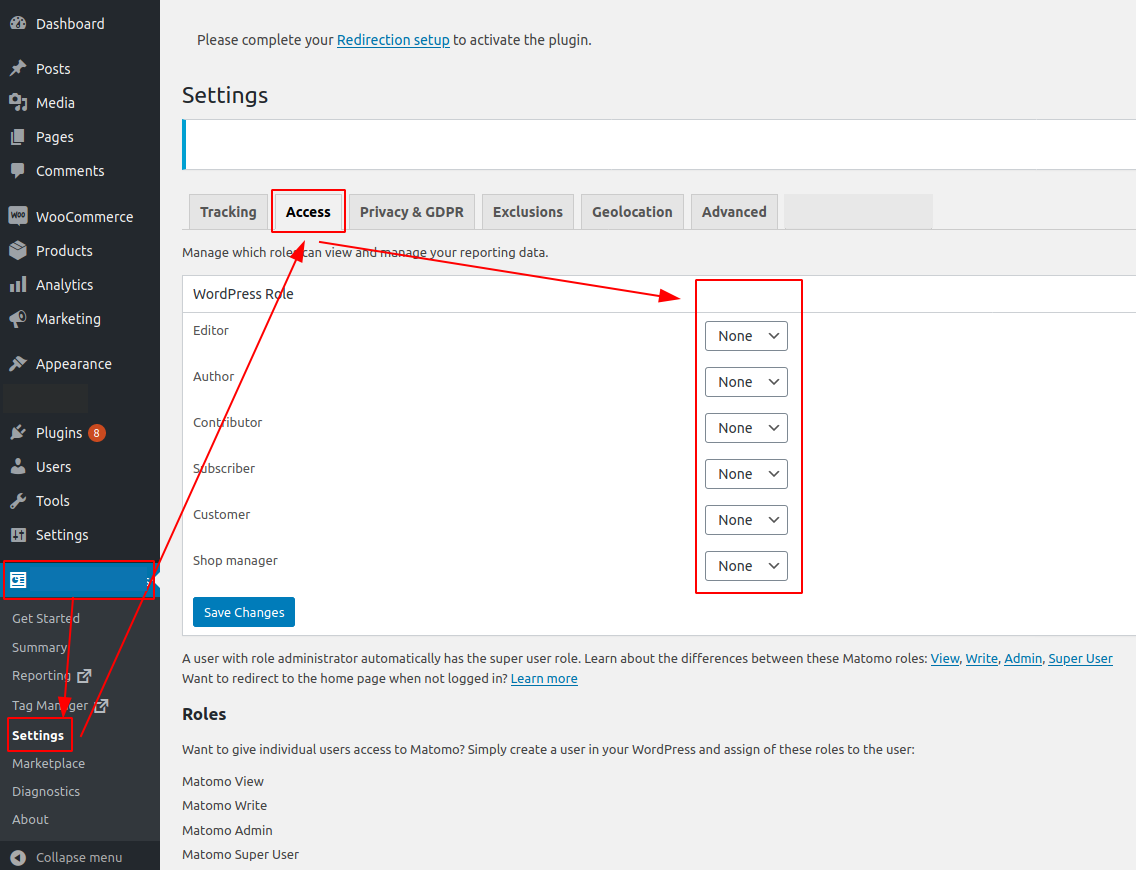Click the Users sidebar icon
The width and height of the screenshot is (1136, 870).
(x=21, y=466)
